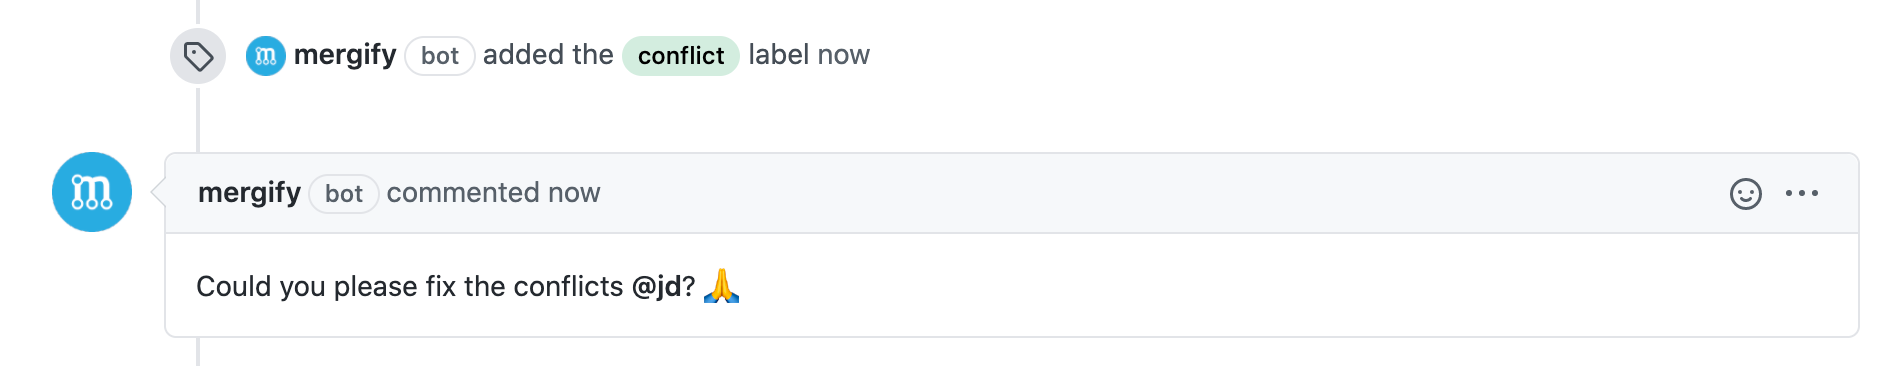Click the comment box's pointer arrow near the avatar
Screen dimensions: 1892x366
(158, 192)
